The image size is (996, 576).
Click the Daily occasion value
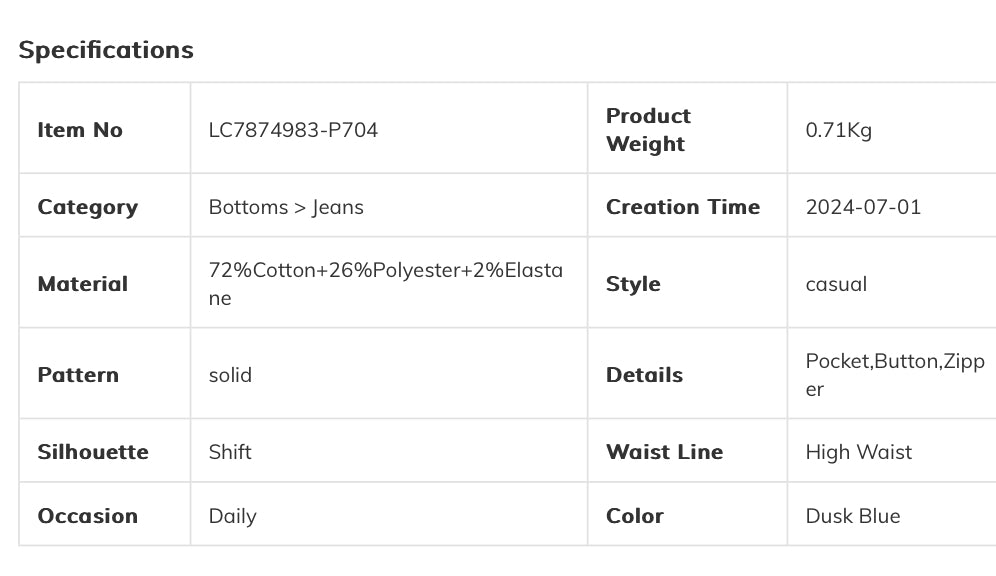(233, 516)
